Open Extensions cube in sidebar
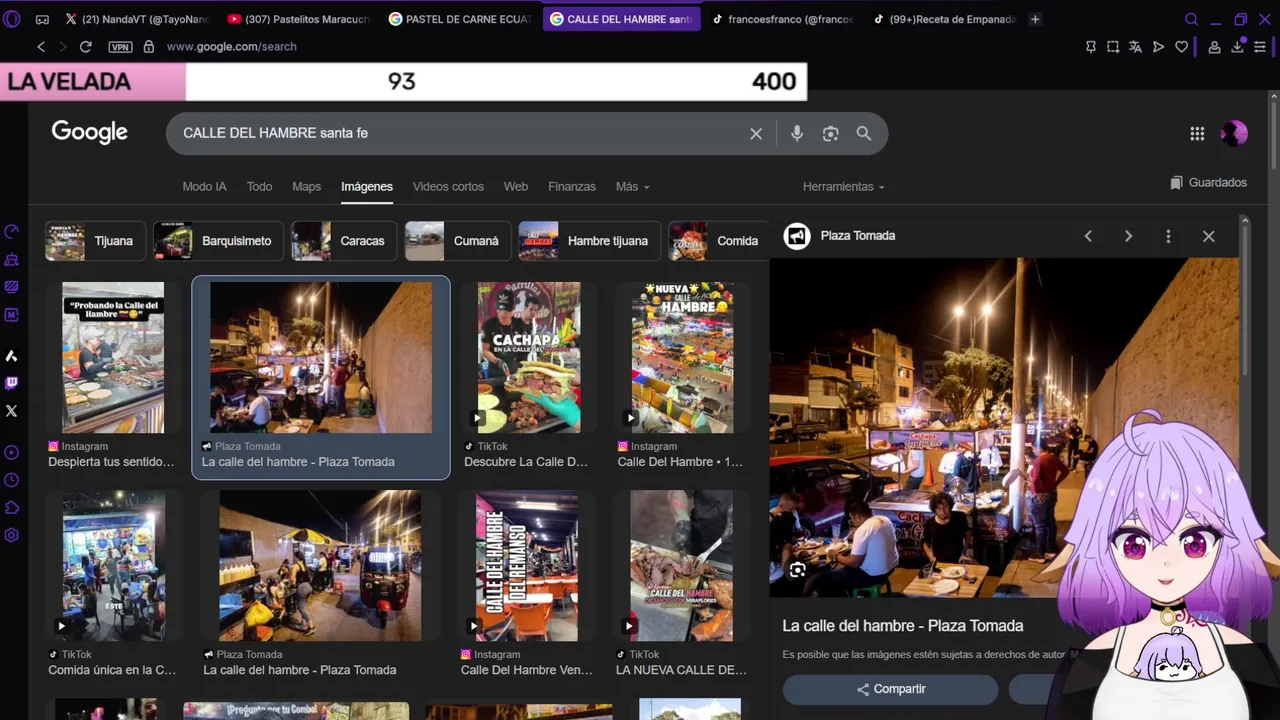Viewport: 1280px width, 720px height. (12, 508)
